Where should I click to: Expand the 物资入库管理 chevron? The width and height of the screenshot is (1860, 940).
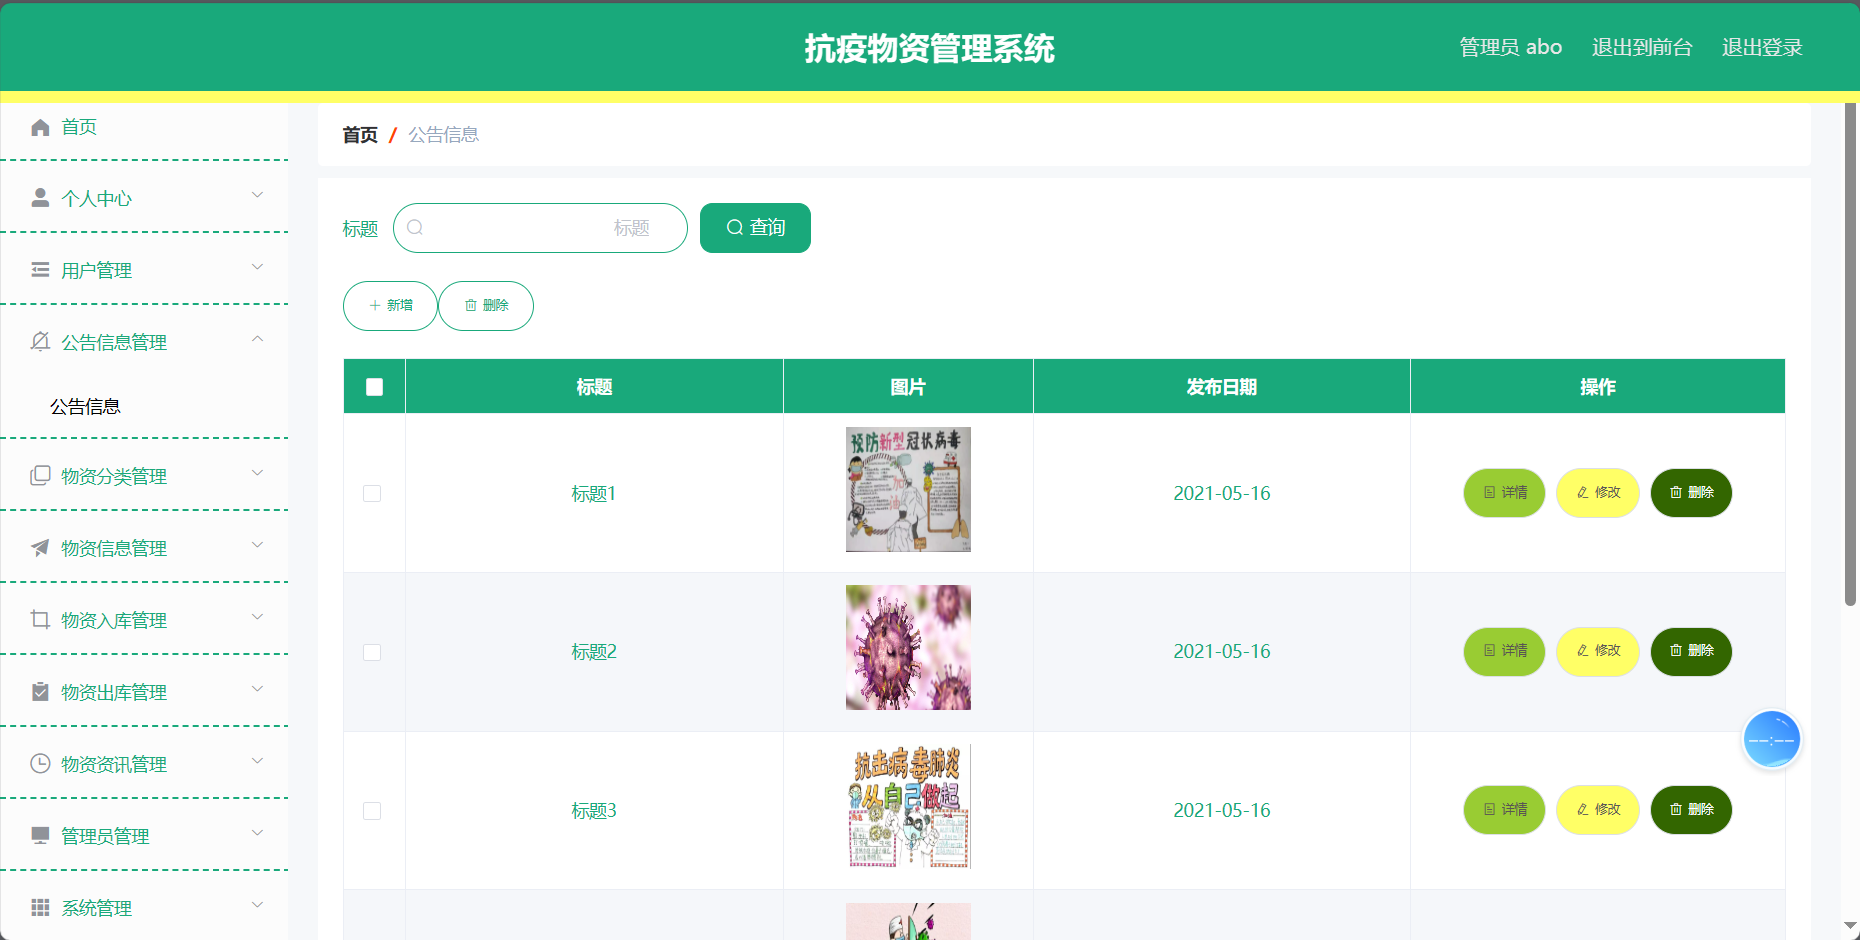click(257, 618)
